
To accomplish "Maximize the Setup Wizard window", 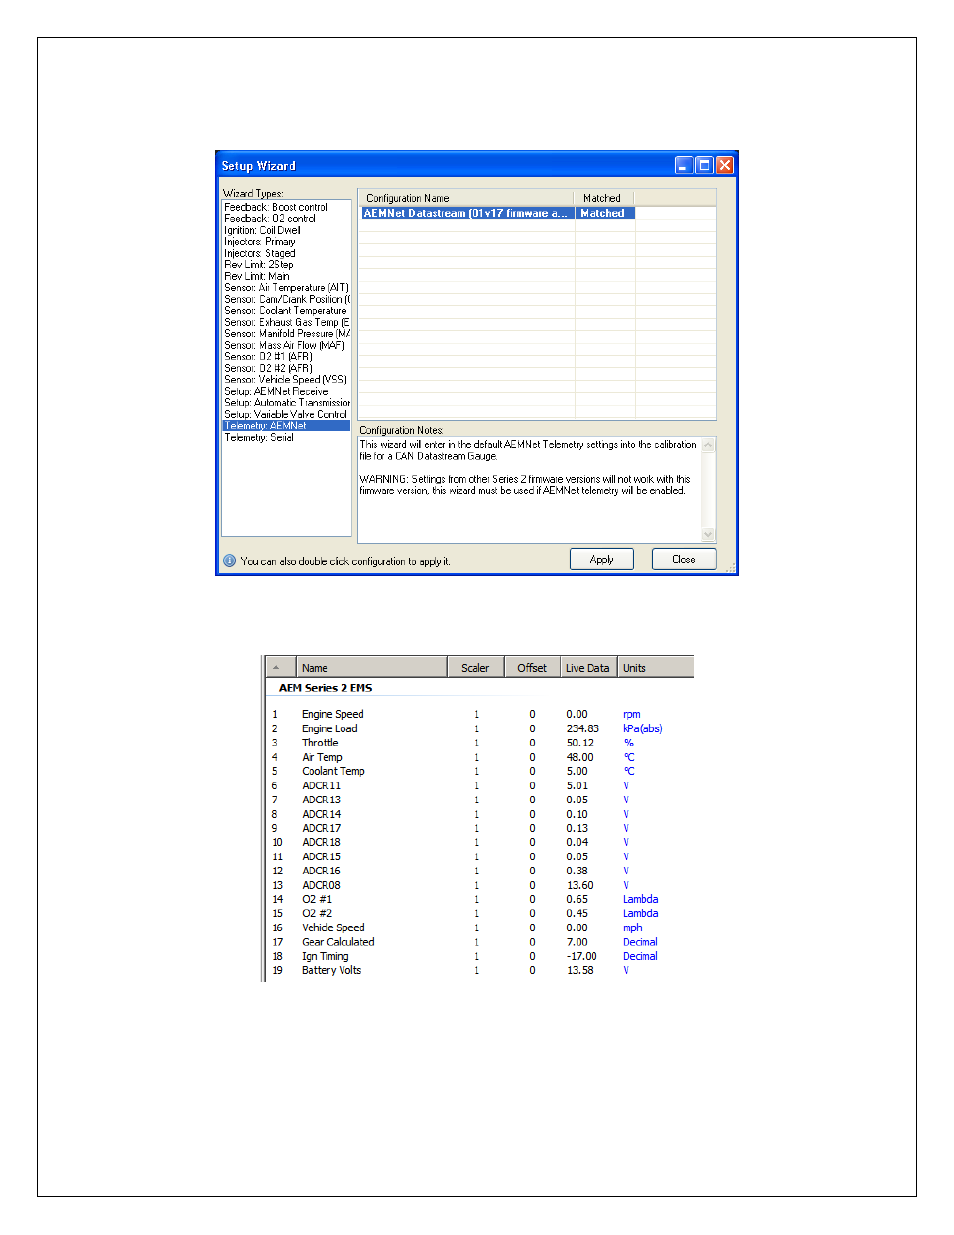I will (x=704, y=165).
